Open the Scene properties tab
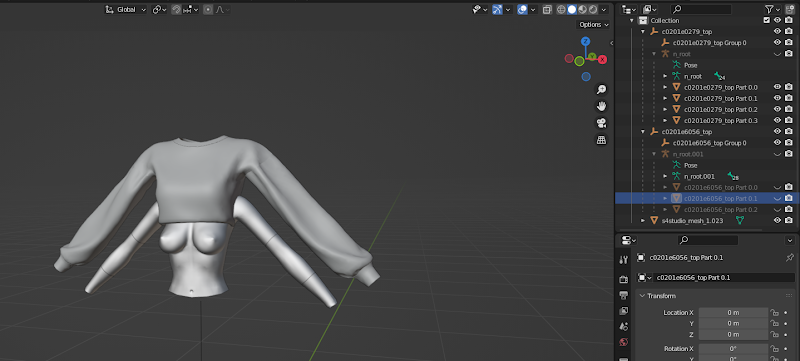800x361 pixels. pos(623,326)
